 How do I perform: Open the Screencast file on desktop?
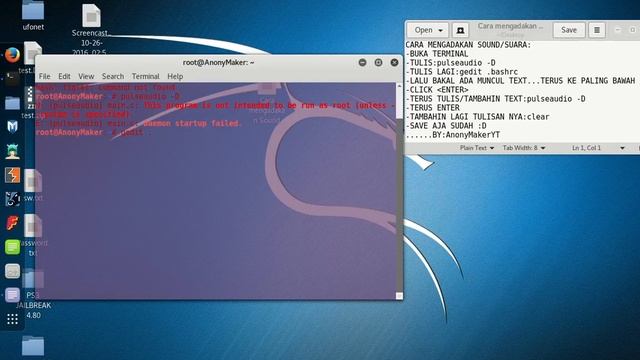tap(90, 29)
